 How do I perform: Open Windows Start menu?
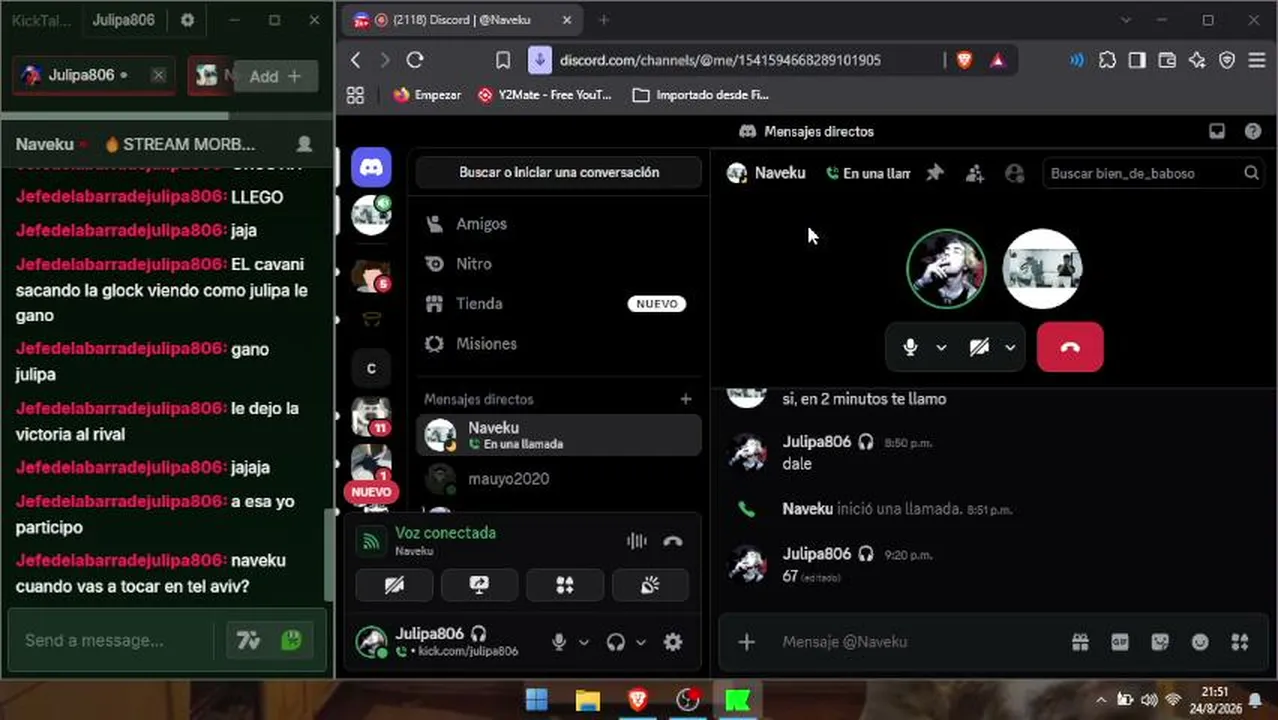pyautogui.click(x=537, y=700)
